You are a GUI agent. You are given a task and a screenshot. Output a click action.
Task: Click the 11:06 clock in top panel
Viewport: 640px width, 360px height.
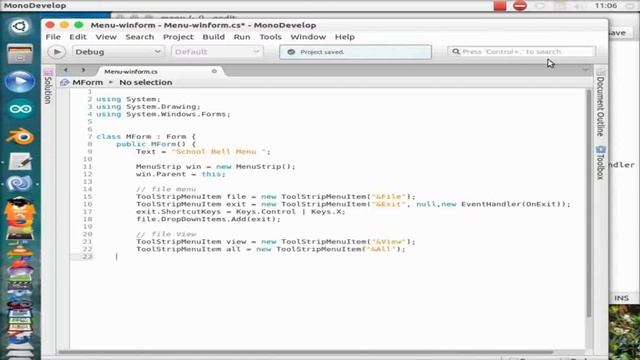coord(606,6)
